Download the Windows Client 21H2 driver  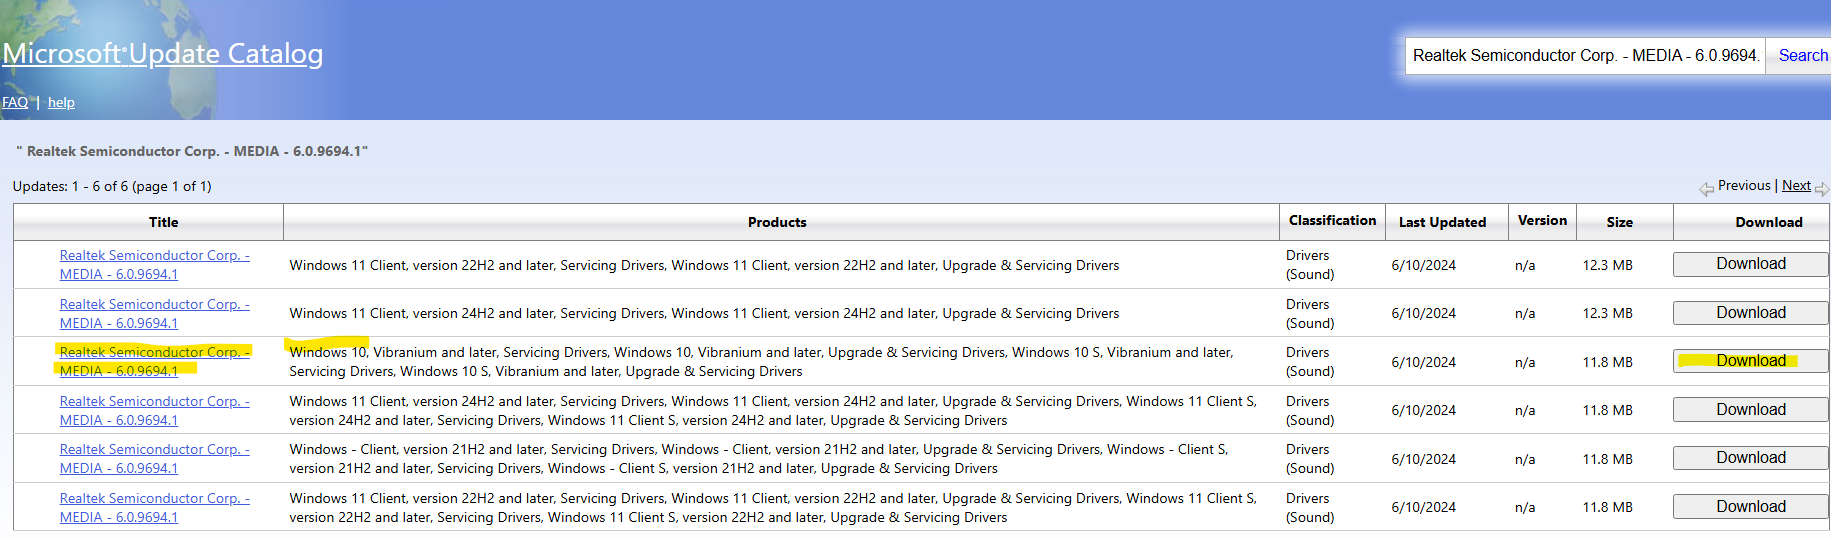(1751, 458)
